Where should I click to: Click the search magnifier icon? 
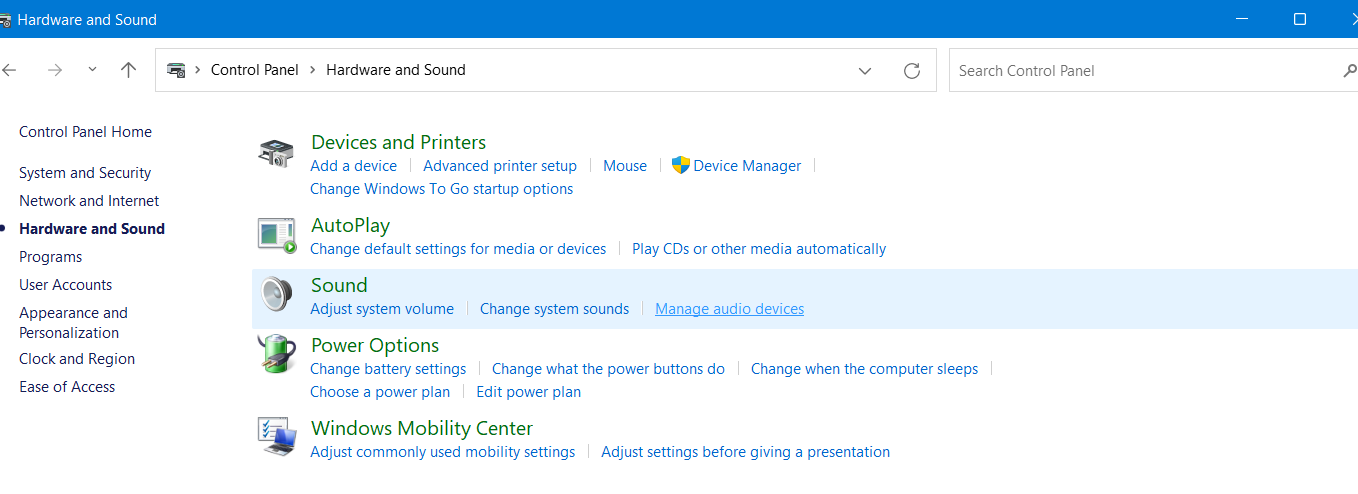coord(1349,71)
